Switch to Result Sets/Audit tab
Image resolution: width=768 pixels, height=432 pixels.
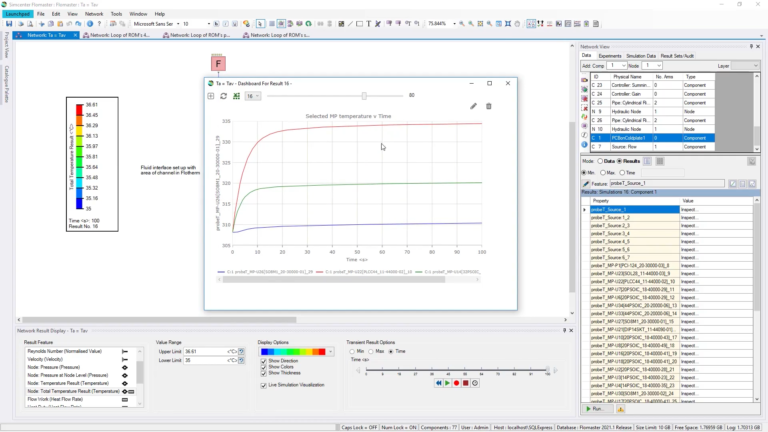[677, 56]
